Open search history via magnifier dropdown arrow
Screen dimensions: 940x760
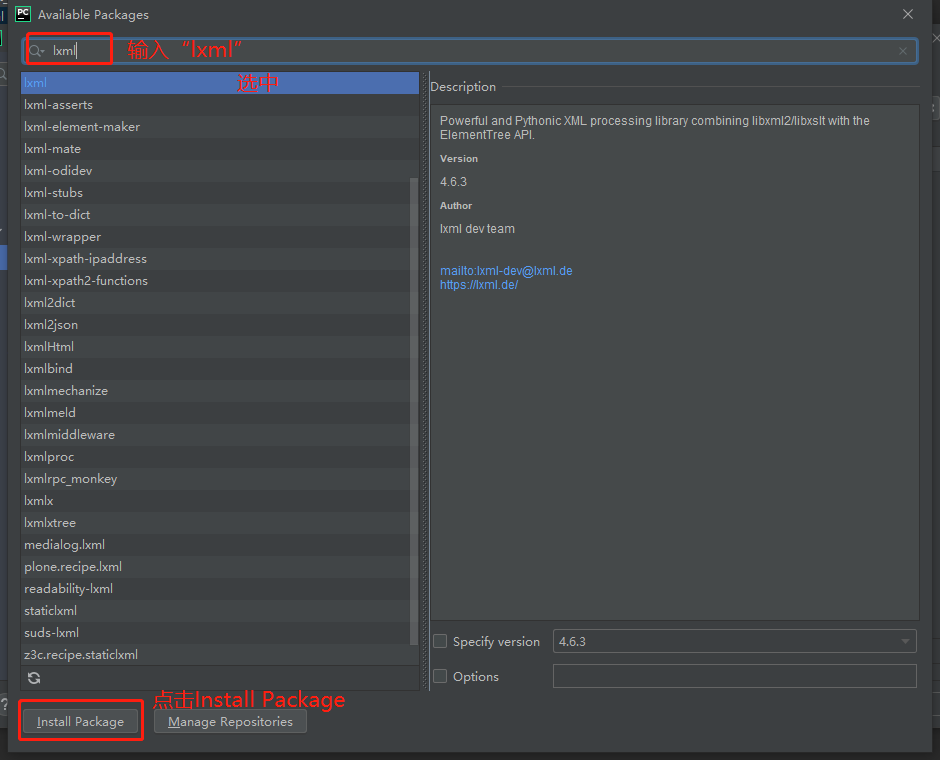(42, 50)
